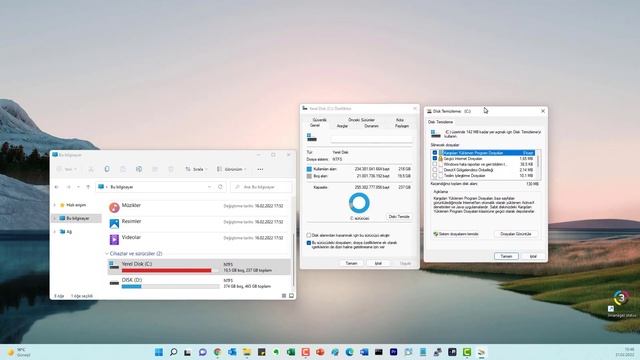Image resolution: width=640 pixels, height=360 pixels.
Task: Go up one folder level in Explorer
Action: (88, 187)
